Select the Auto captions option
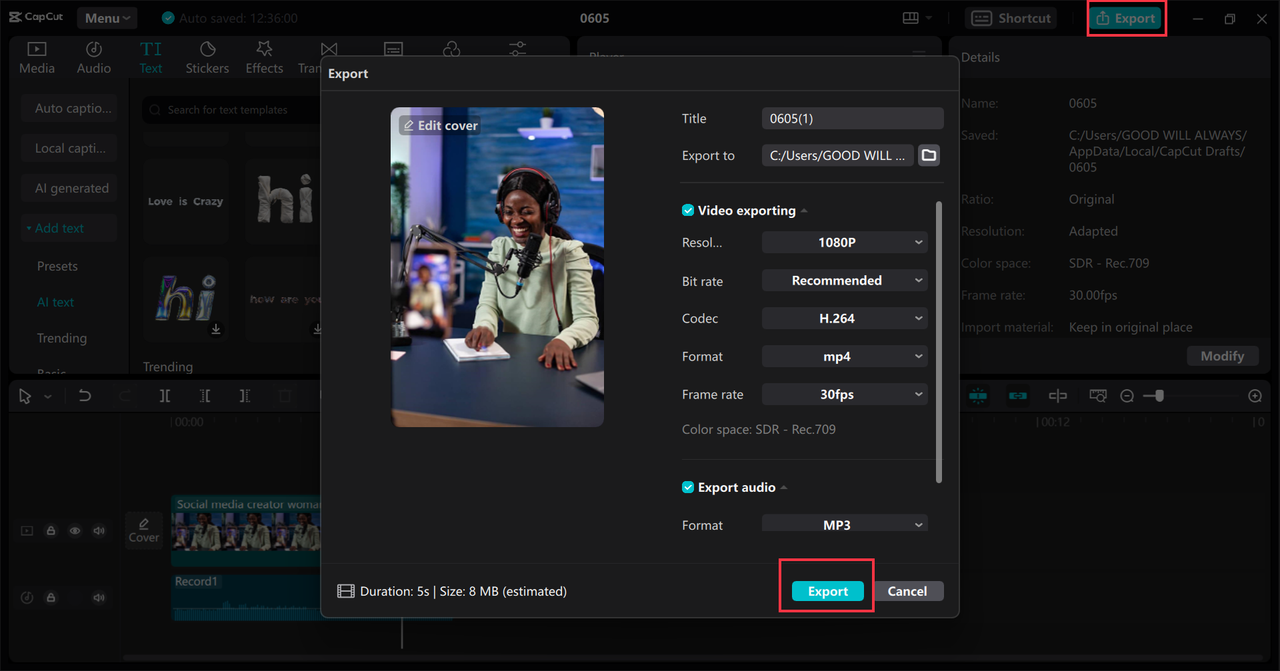Screen dimensions: 1280x671 (x=69, y=108)
